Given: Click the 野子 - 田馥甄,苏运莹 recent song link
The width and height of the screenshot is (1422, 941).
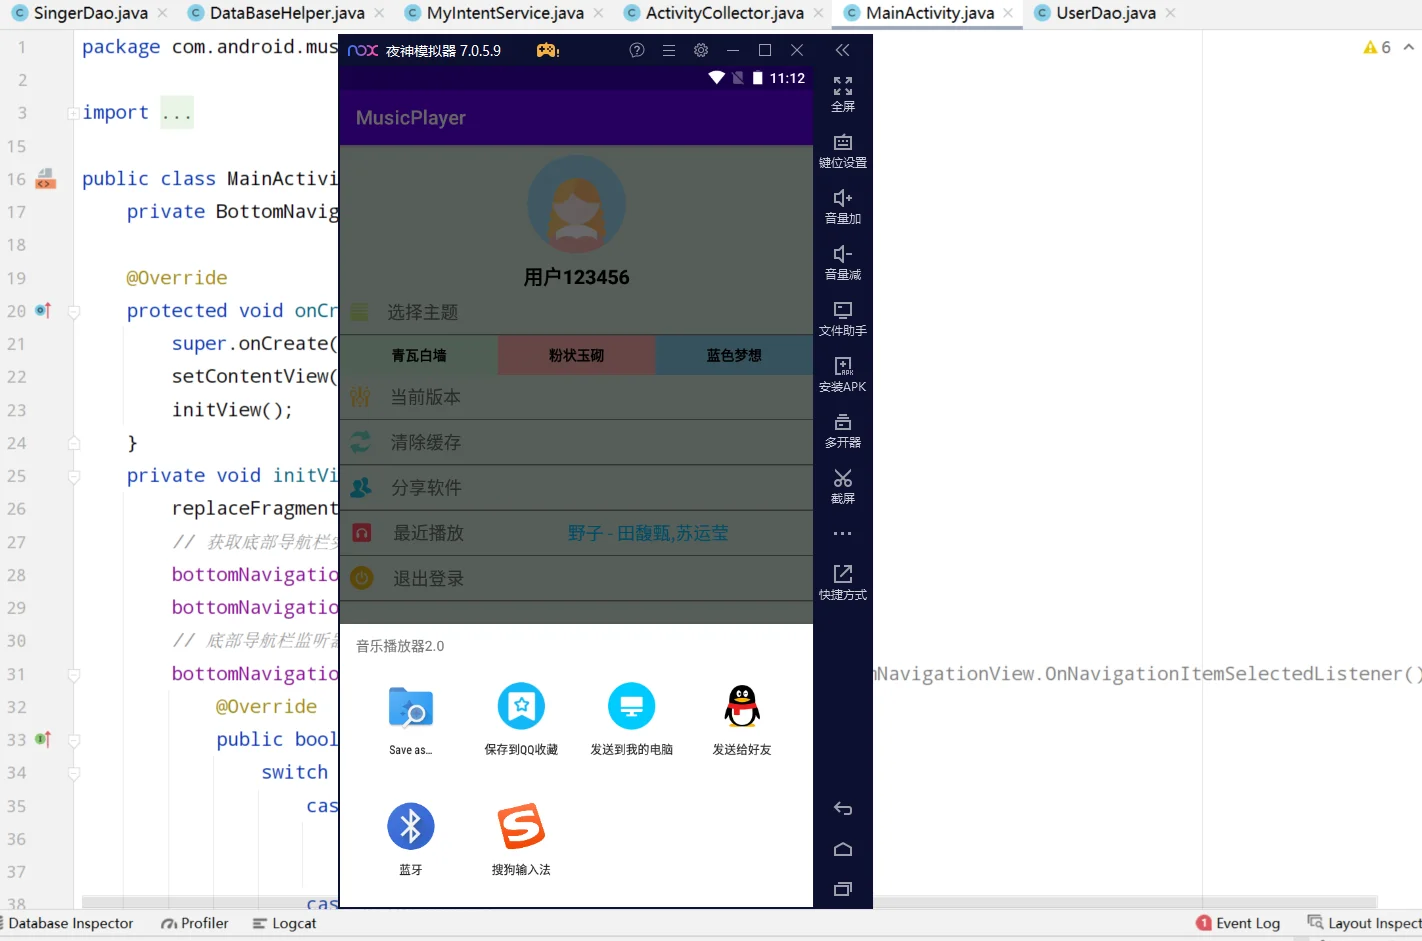Looking at the screenshot, I should pyautogui.click(x=648, y=533).
